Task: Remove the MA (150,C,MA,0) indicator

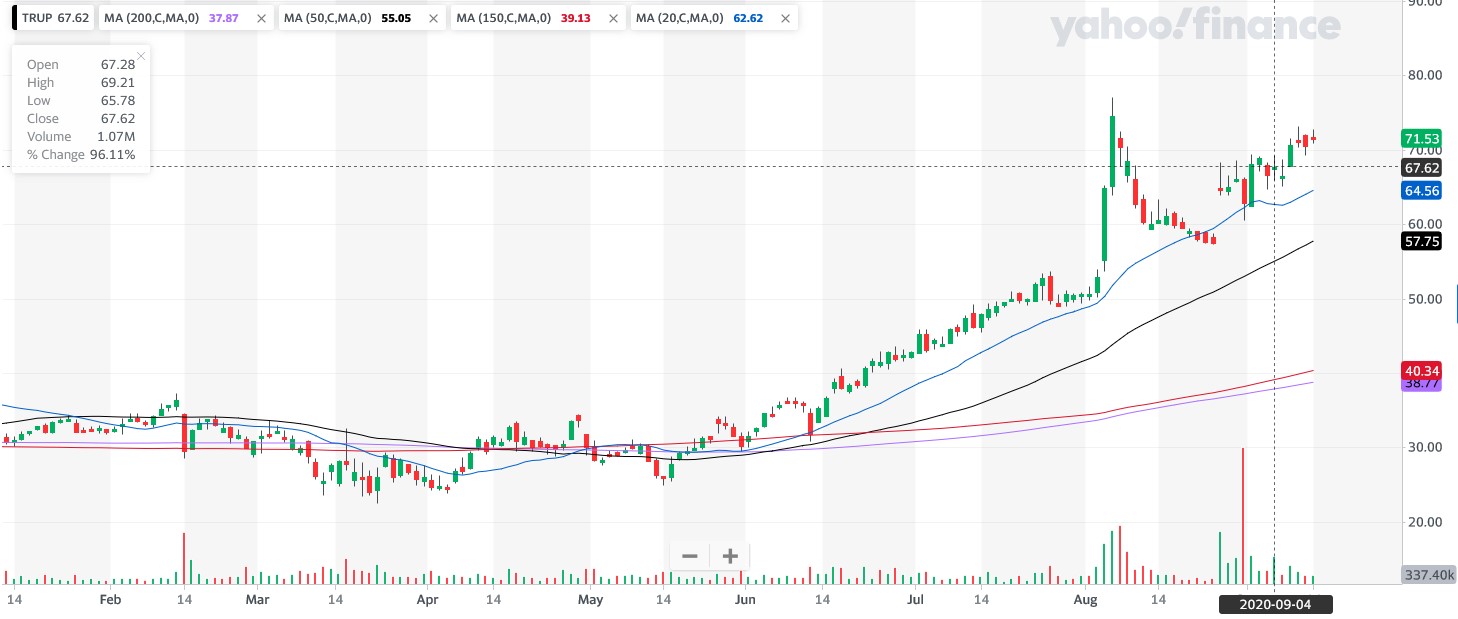Action: pos(612,18)
